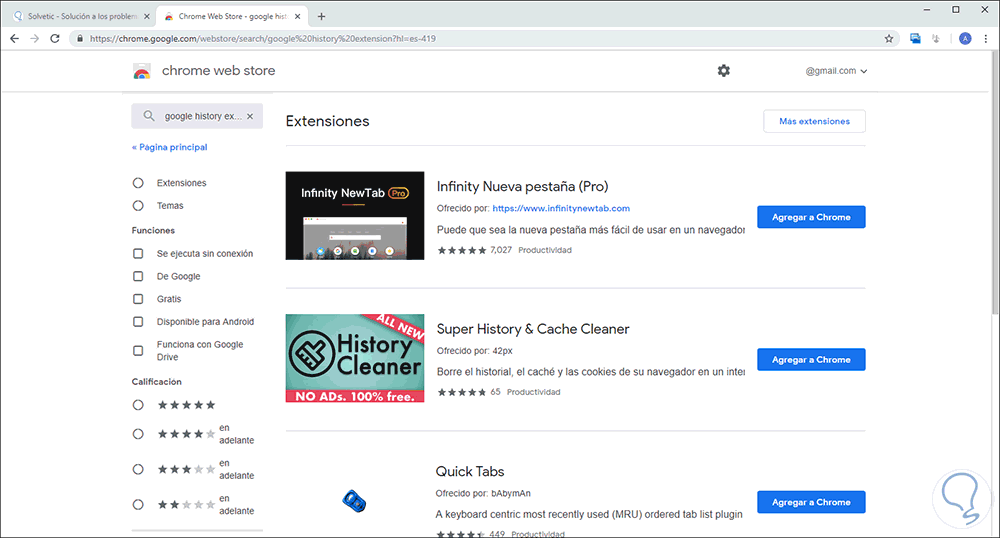Add Super History & Cache Cleaner to Chrome
1000x538 pixels.
[811, 360]
